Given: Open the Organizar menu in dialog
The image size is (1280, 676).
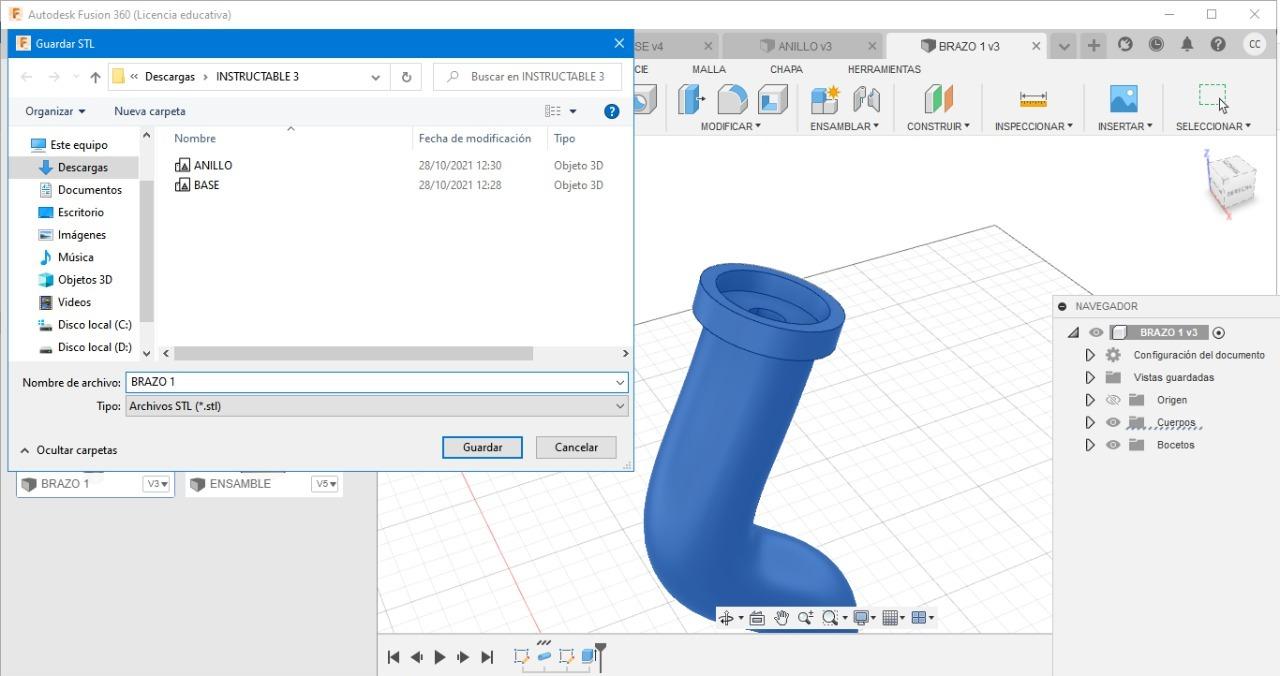Looking at the screenshot, I should coord(55,111).
